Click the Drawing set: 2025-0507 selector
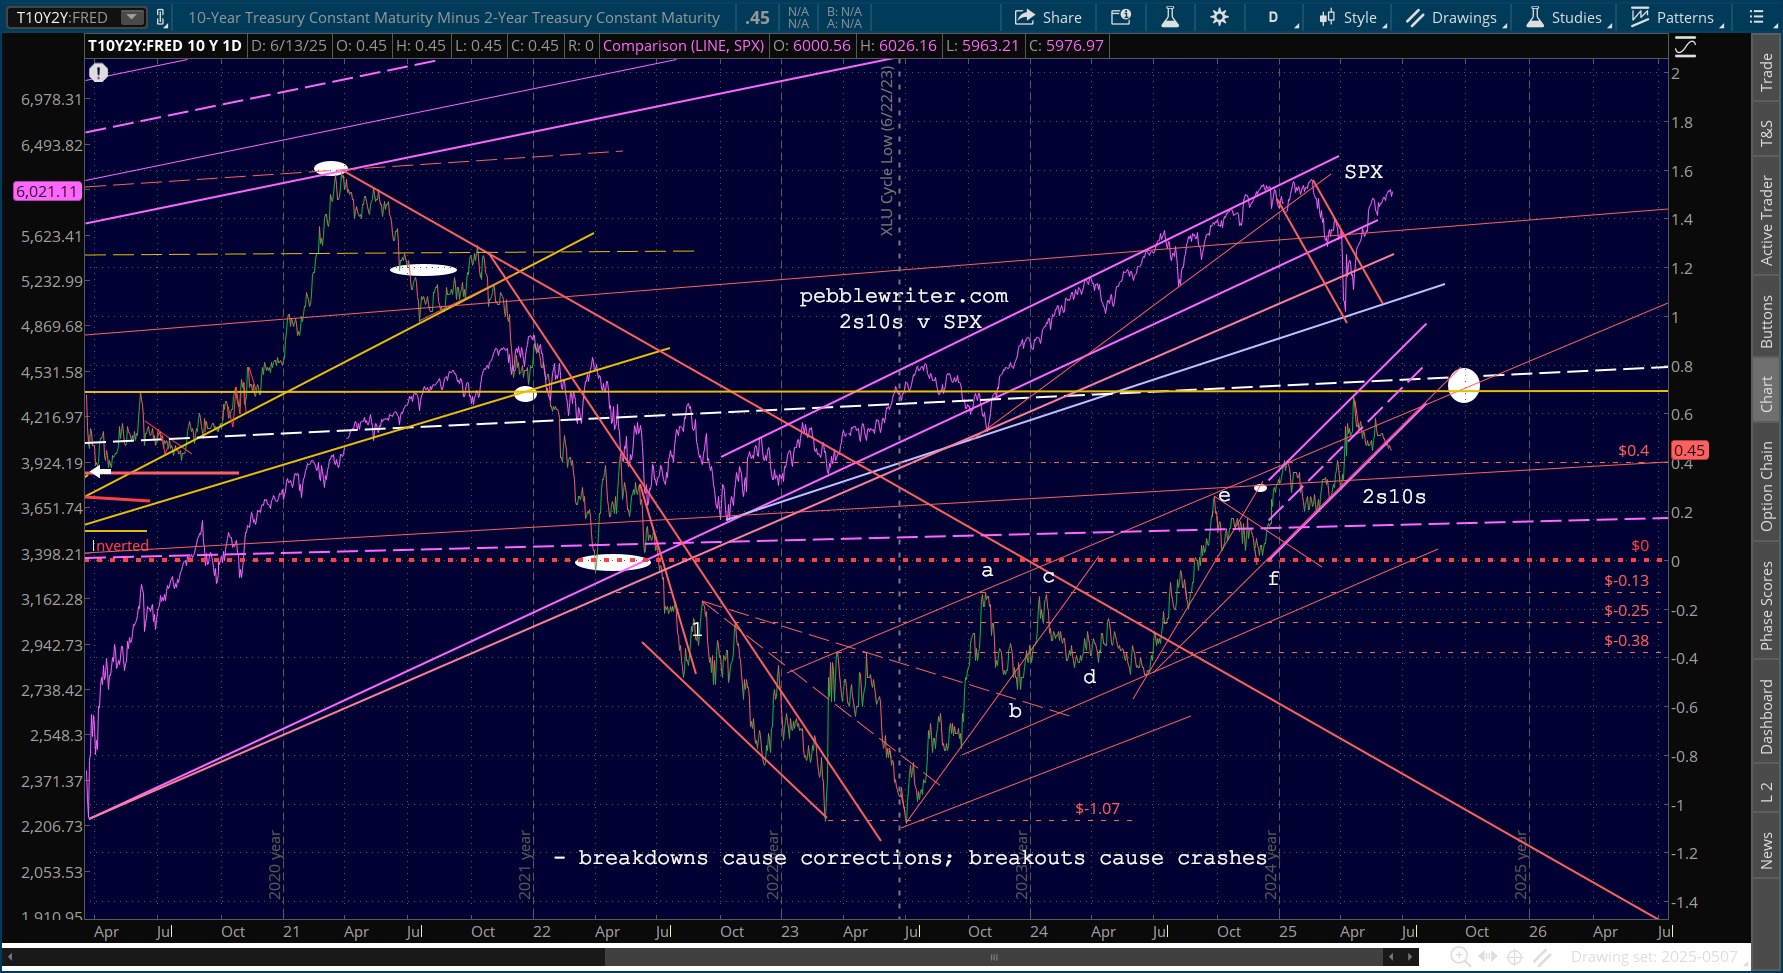The height and width of the screenshot is (973, 1783). pos(1654,957)
